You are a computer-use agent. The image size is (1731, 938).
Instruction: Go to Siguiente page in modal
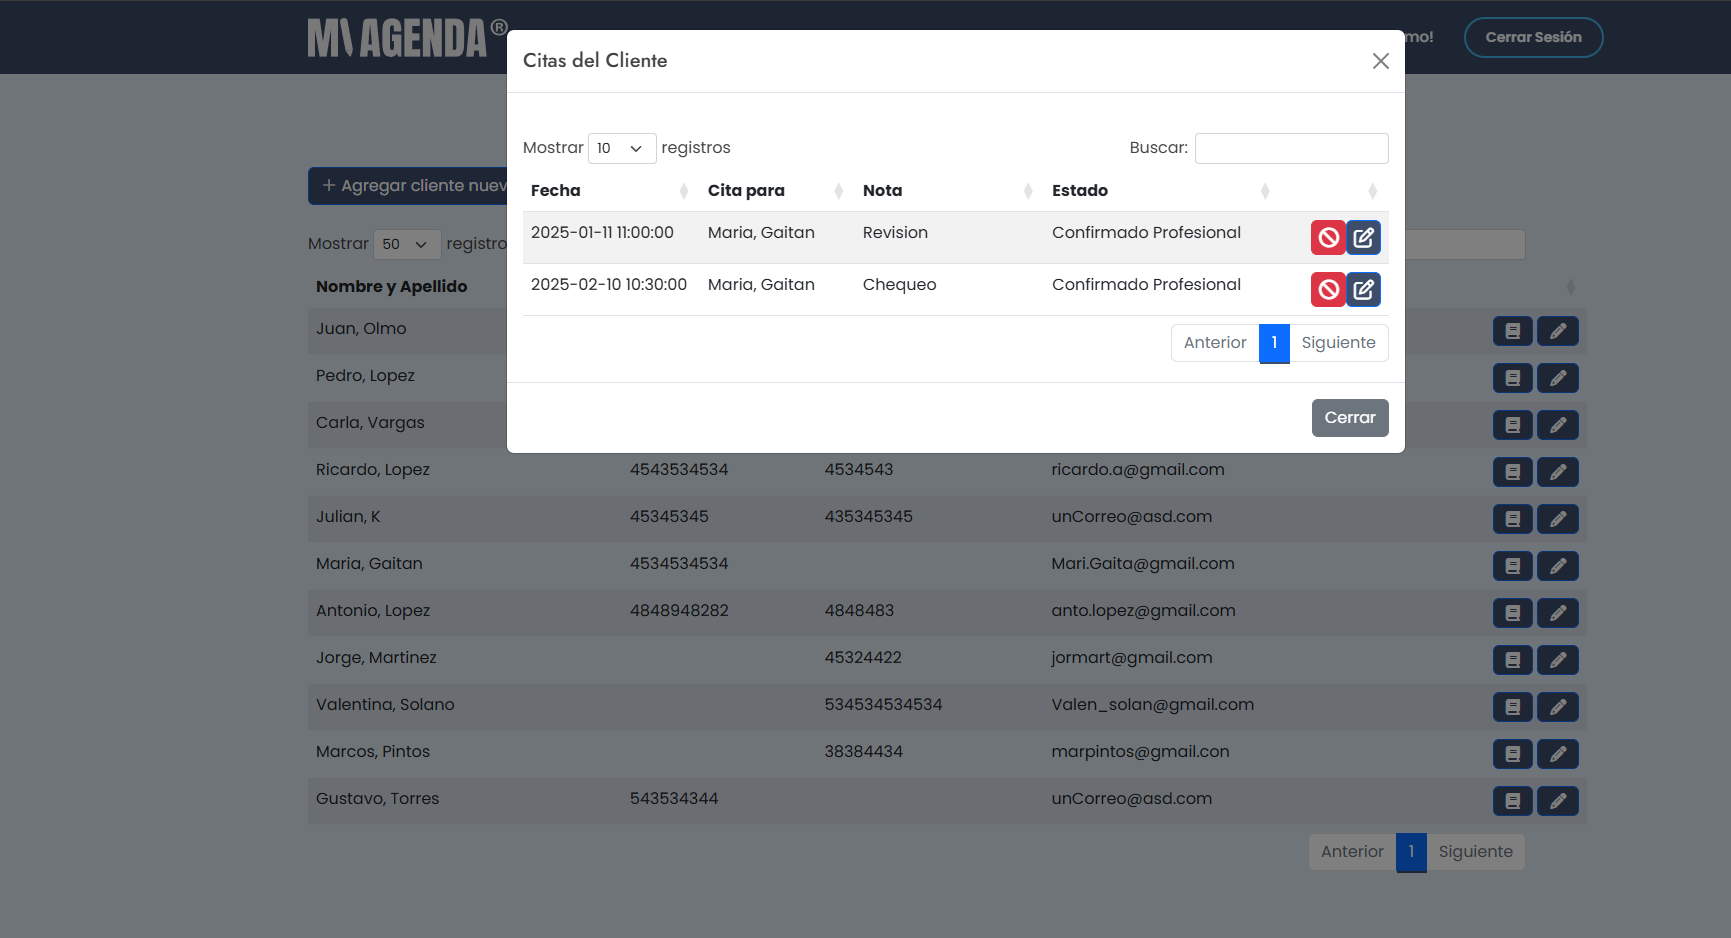tap(1338, 343)
